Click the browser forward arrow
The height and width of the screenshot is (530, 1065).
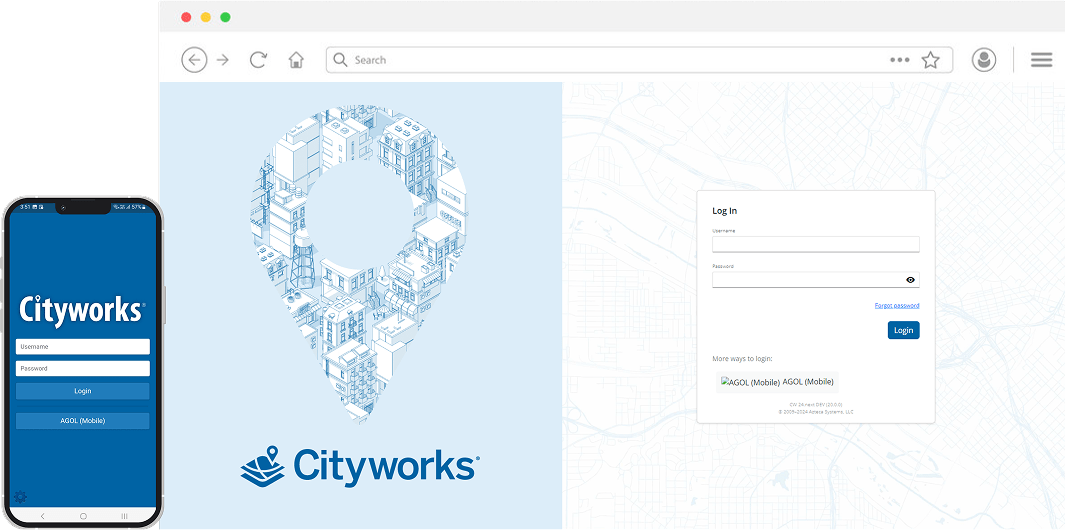point(223,60)
